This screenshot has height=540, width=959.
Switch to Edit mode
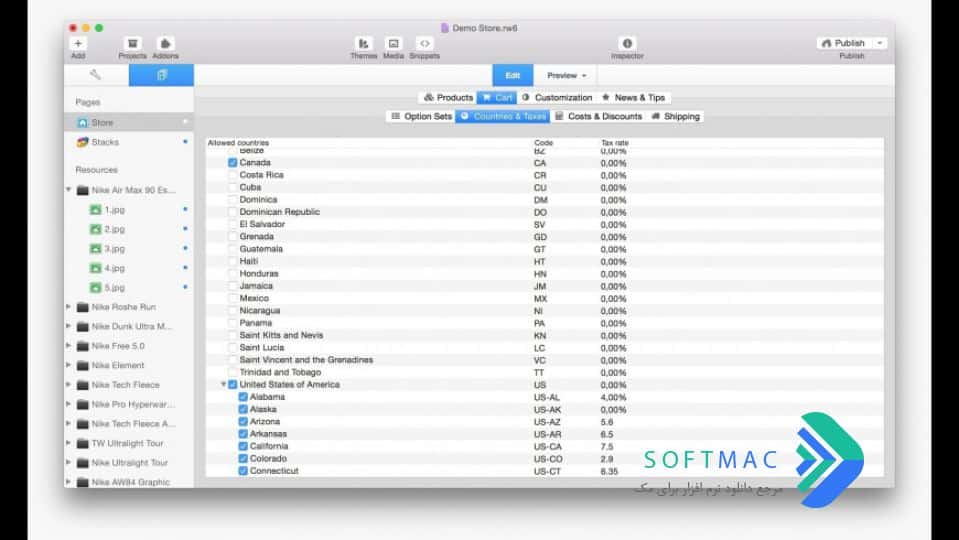pos(513,75)
